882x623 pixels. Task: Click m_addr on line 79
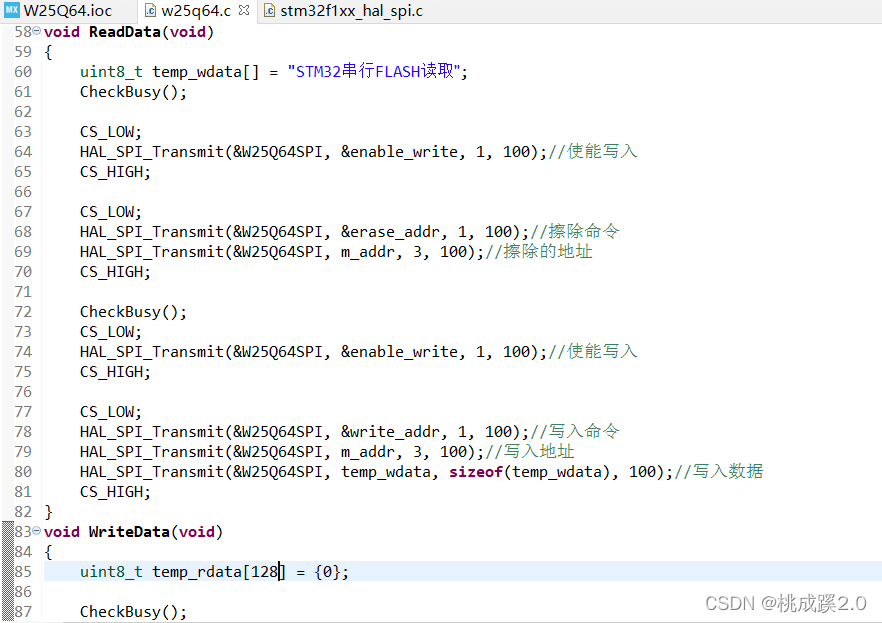tap(368, 452)
